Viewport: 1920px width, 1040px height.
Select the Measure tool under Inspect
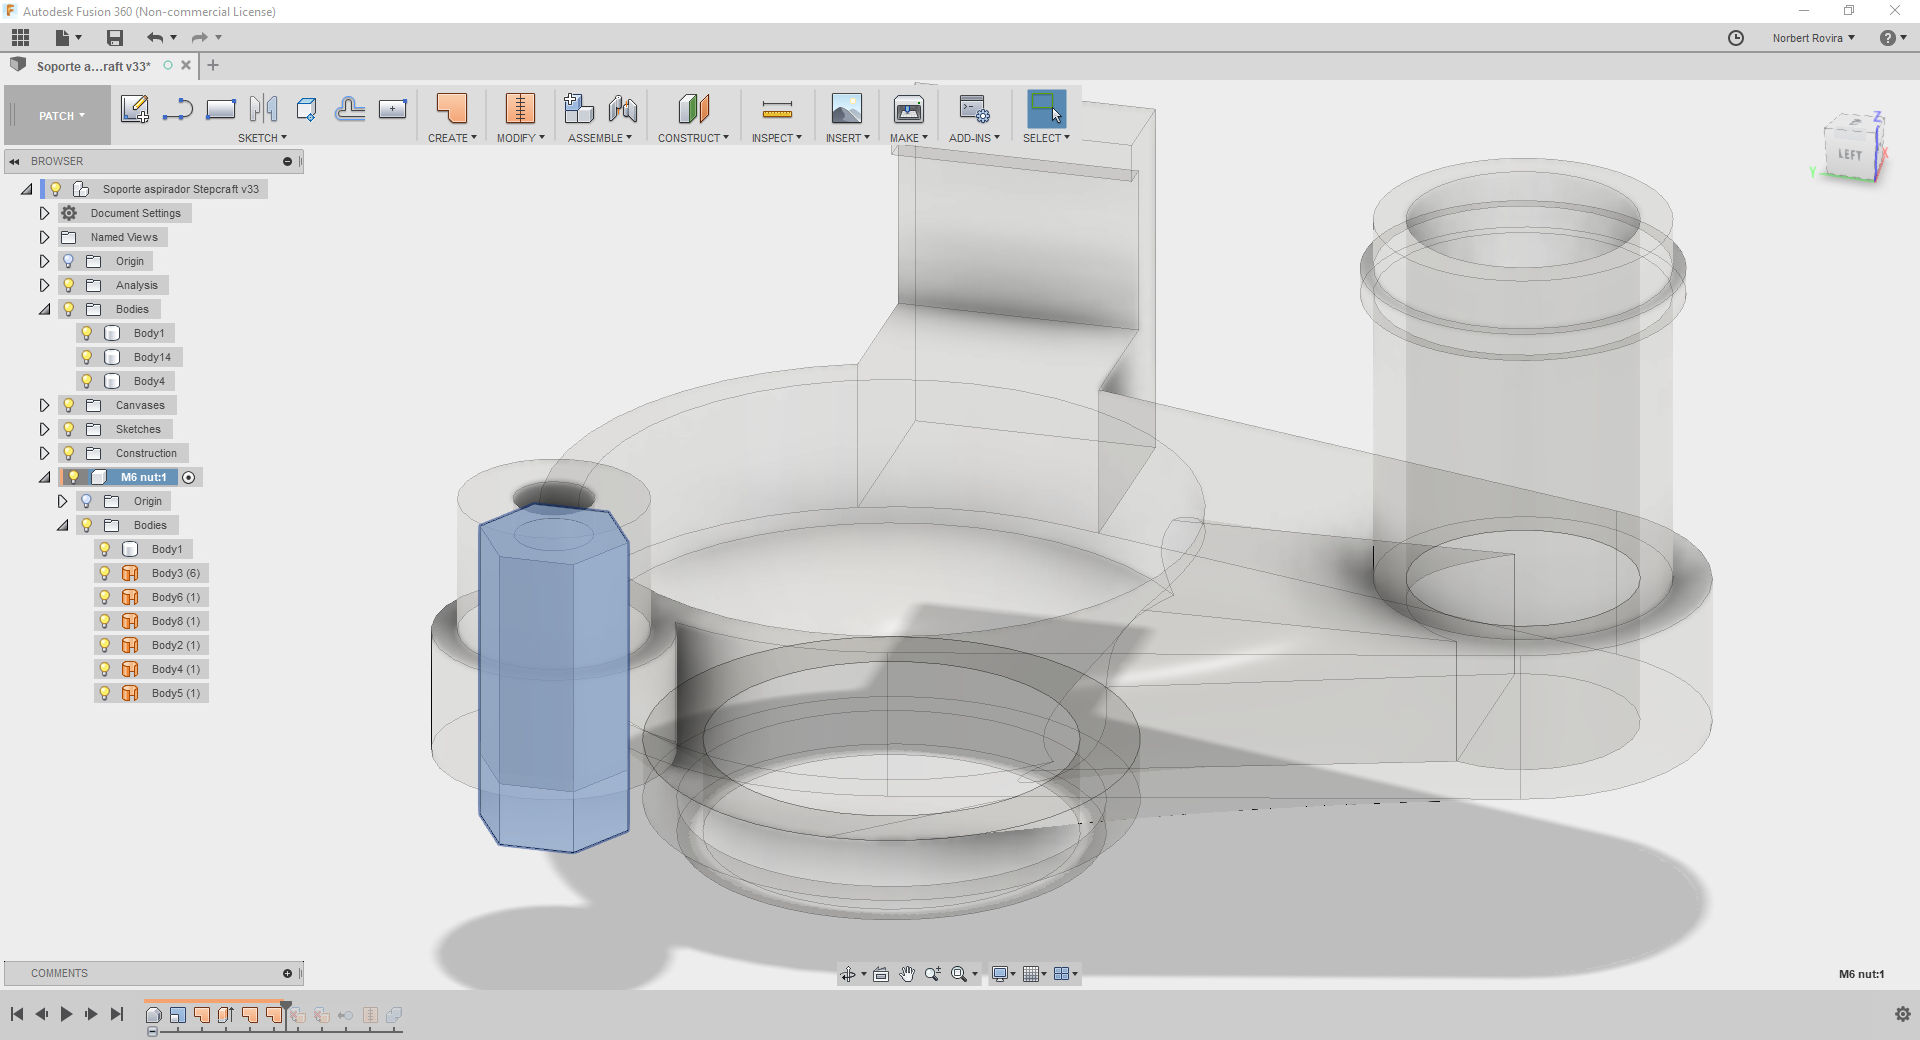tap(776, 109)
